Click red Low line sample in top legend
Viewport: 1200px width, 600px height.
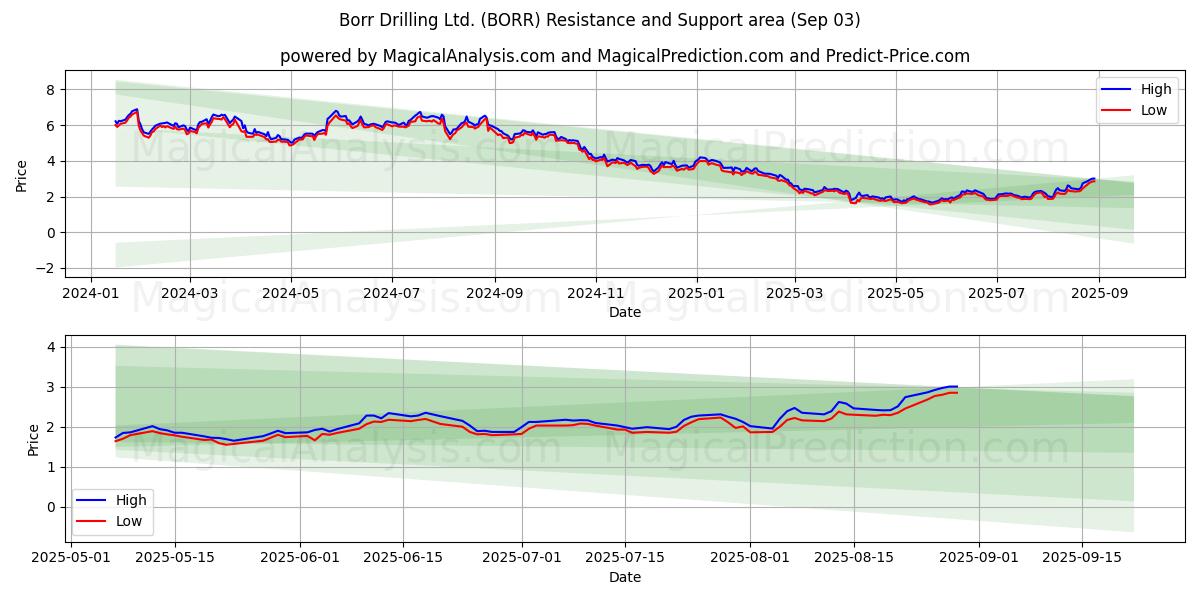tap(1118, 111)
